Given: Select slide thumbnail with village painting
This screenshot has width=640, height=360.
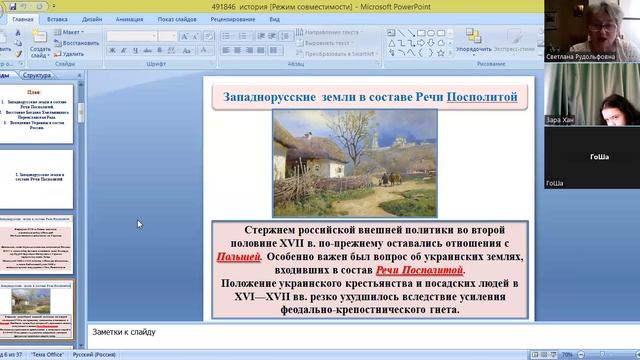Looking at the screenshot, I should pyautogui.click(x=37, y=310).
